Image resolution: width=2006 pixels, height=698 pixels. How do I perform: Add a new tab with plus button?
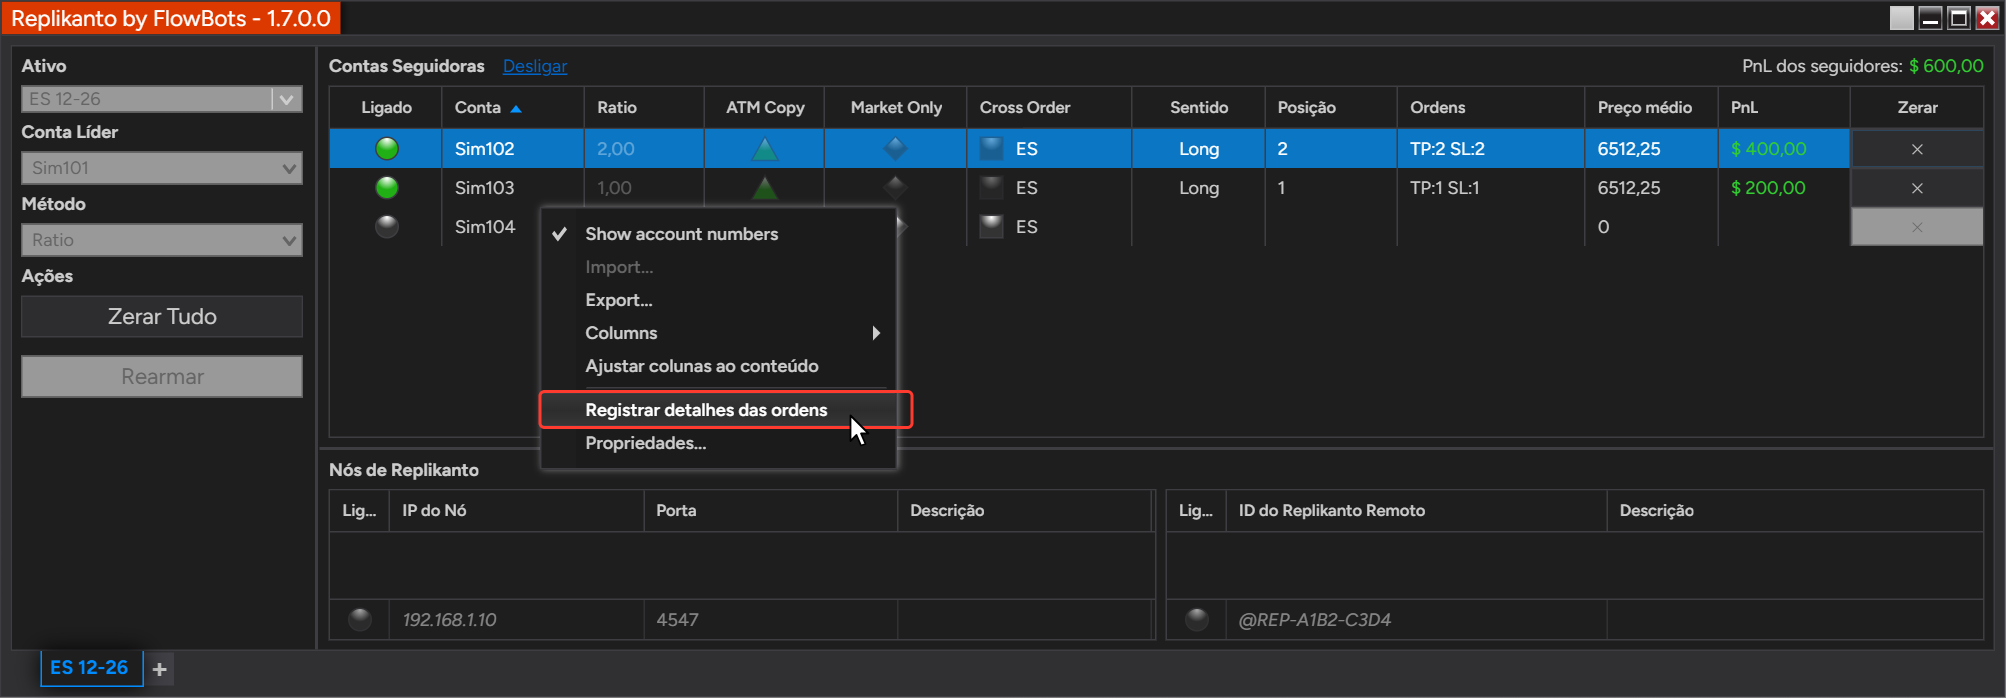click(x=159, y=669)
